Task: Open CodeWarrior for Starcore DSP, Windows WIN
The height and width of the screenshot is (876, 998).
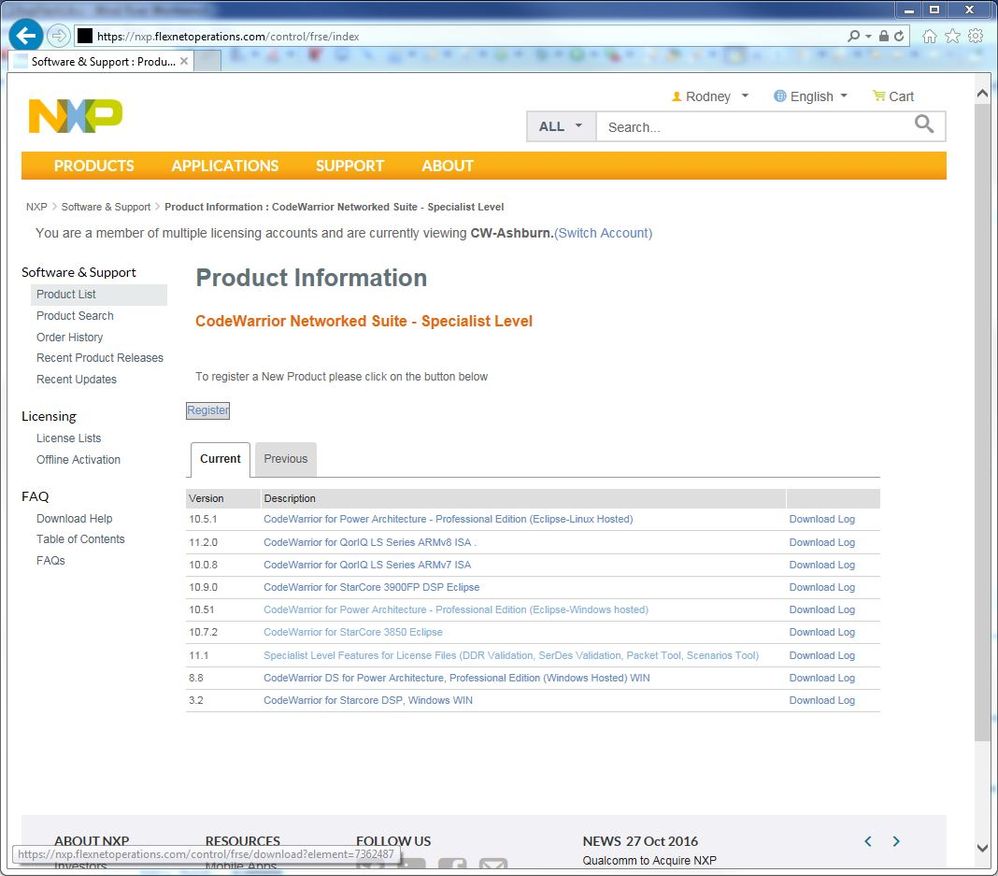Action: coord(368,700)
